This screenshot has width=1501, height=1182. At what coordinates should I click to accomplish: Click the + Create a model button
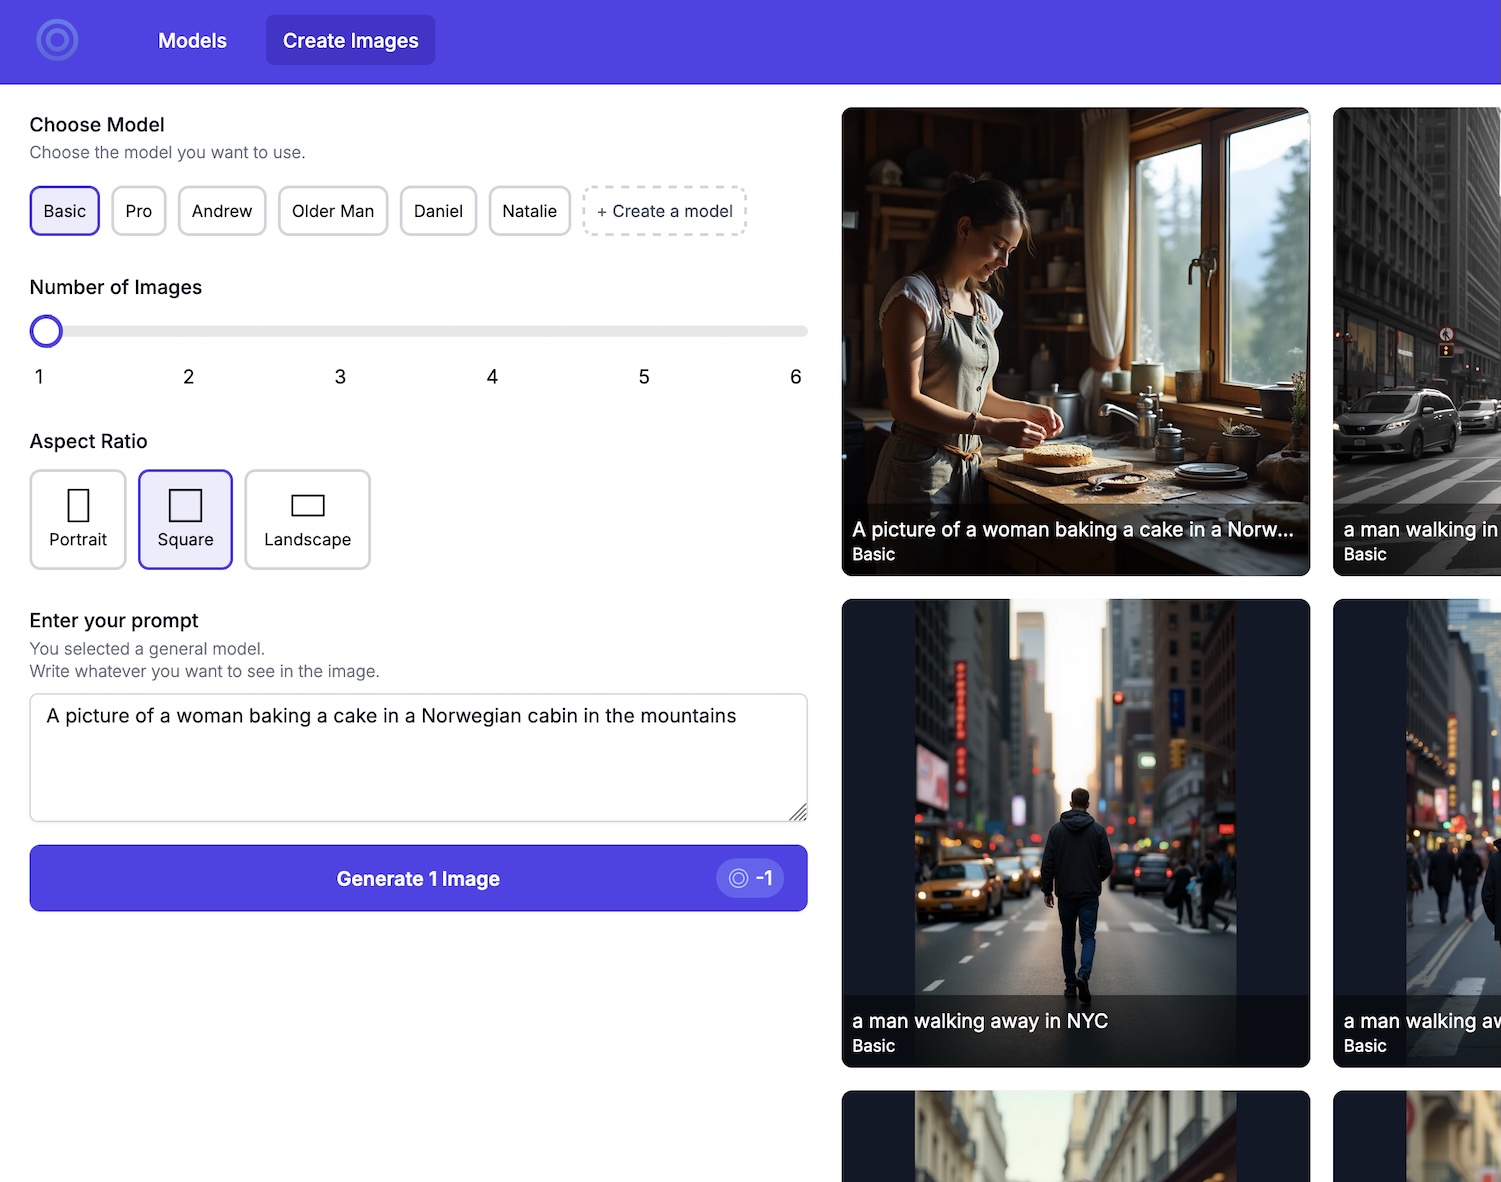tap(665, 211)
